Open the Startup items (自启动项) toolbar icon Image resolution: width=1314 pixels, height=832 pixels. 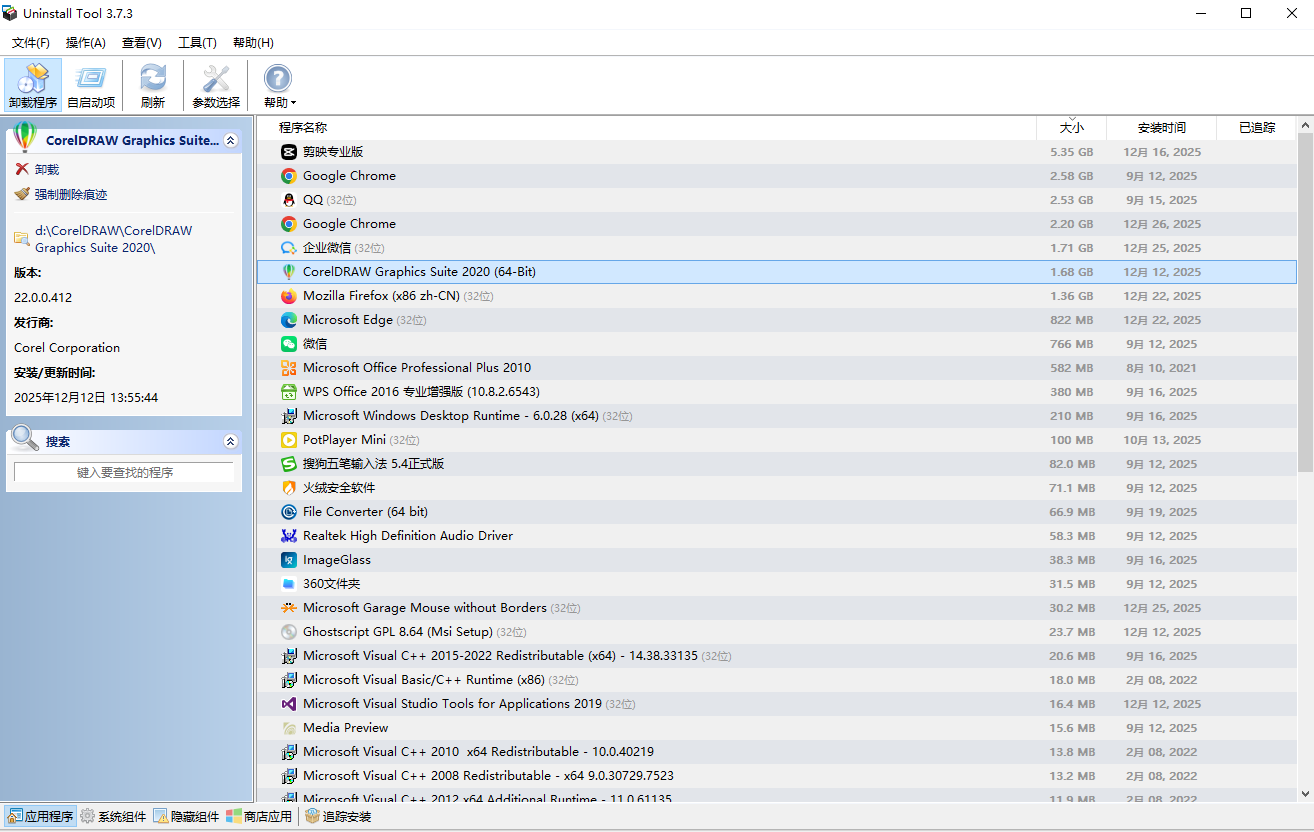tap(91, 84)
